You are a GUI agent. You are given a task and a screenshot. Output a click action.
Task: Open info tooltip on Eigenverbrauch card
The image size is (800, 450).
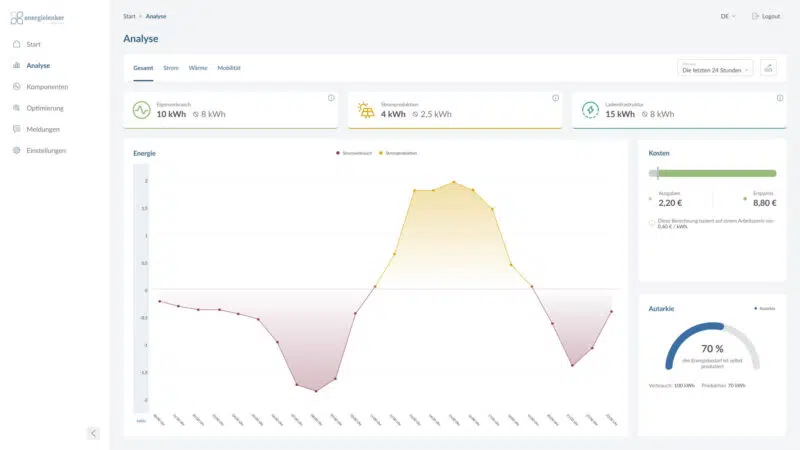[x=331, y=98]
